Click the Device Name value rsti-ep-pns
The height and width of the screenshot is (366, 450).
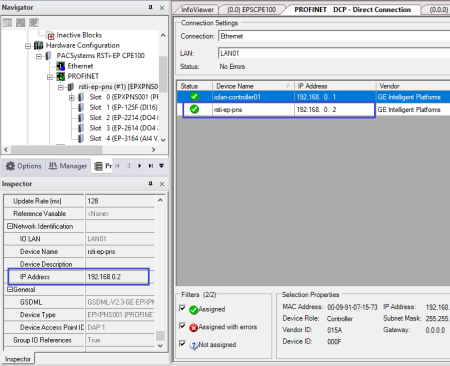point(120,252)
